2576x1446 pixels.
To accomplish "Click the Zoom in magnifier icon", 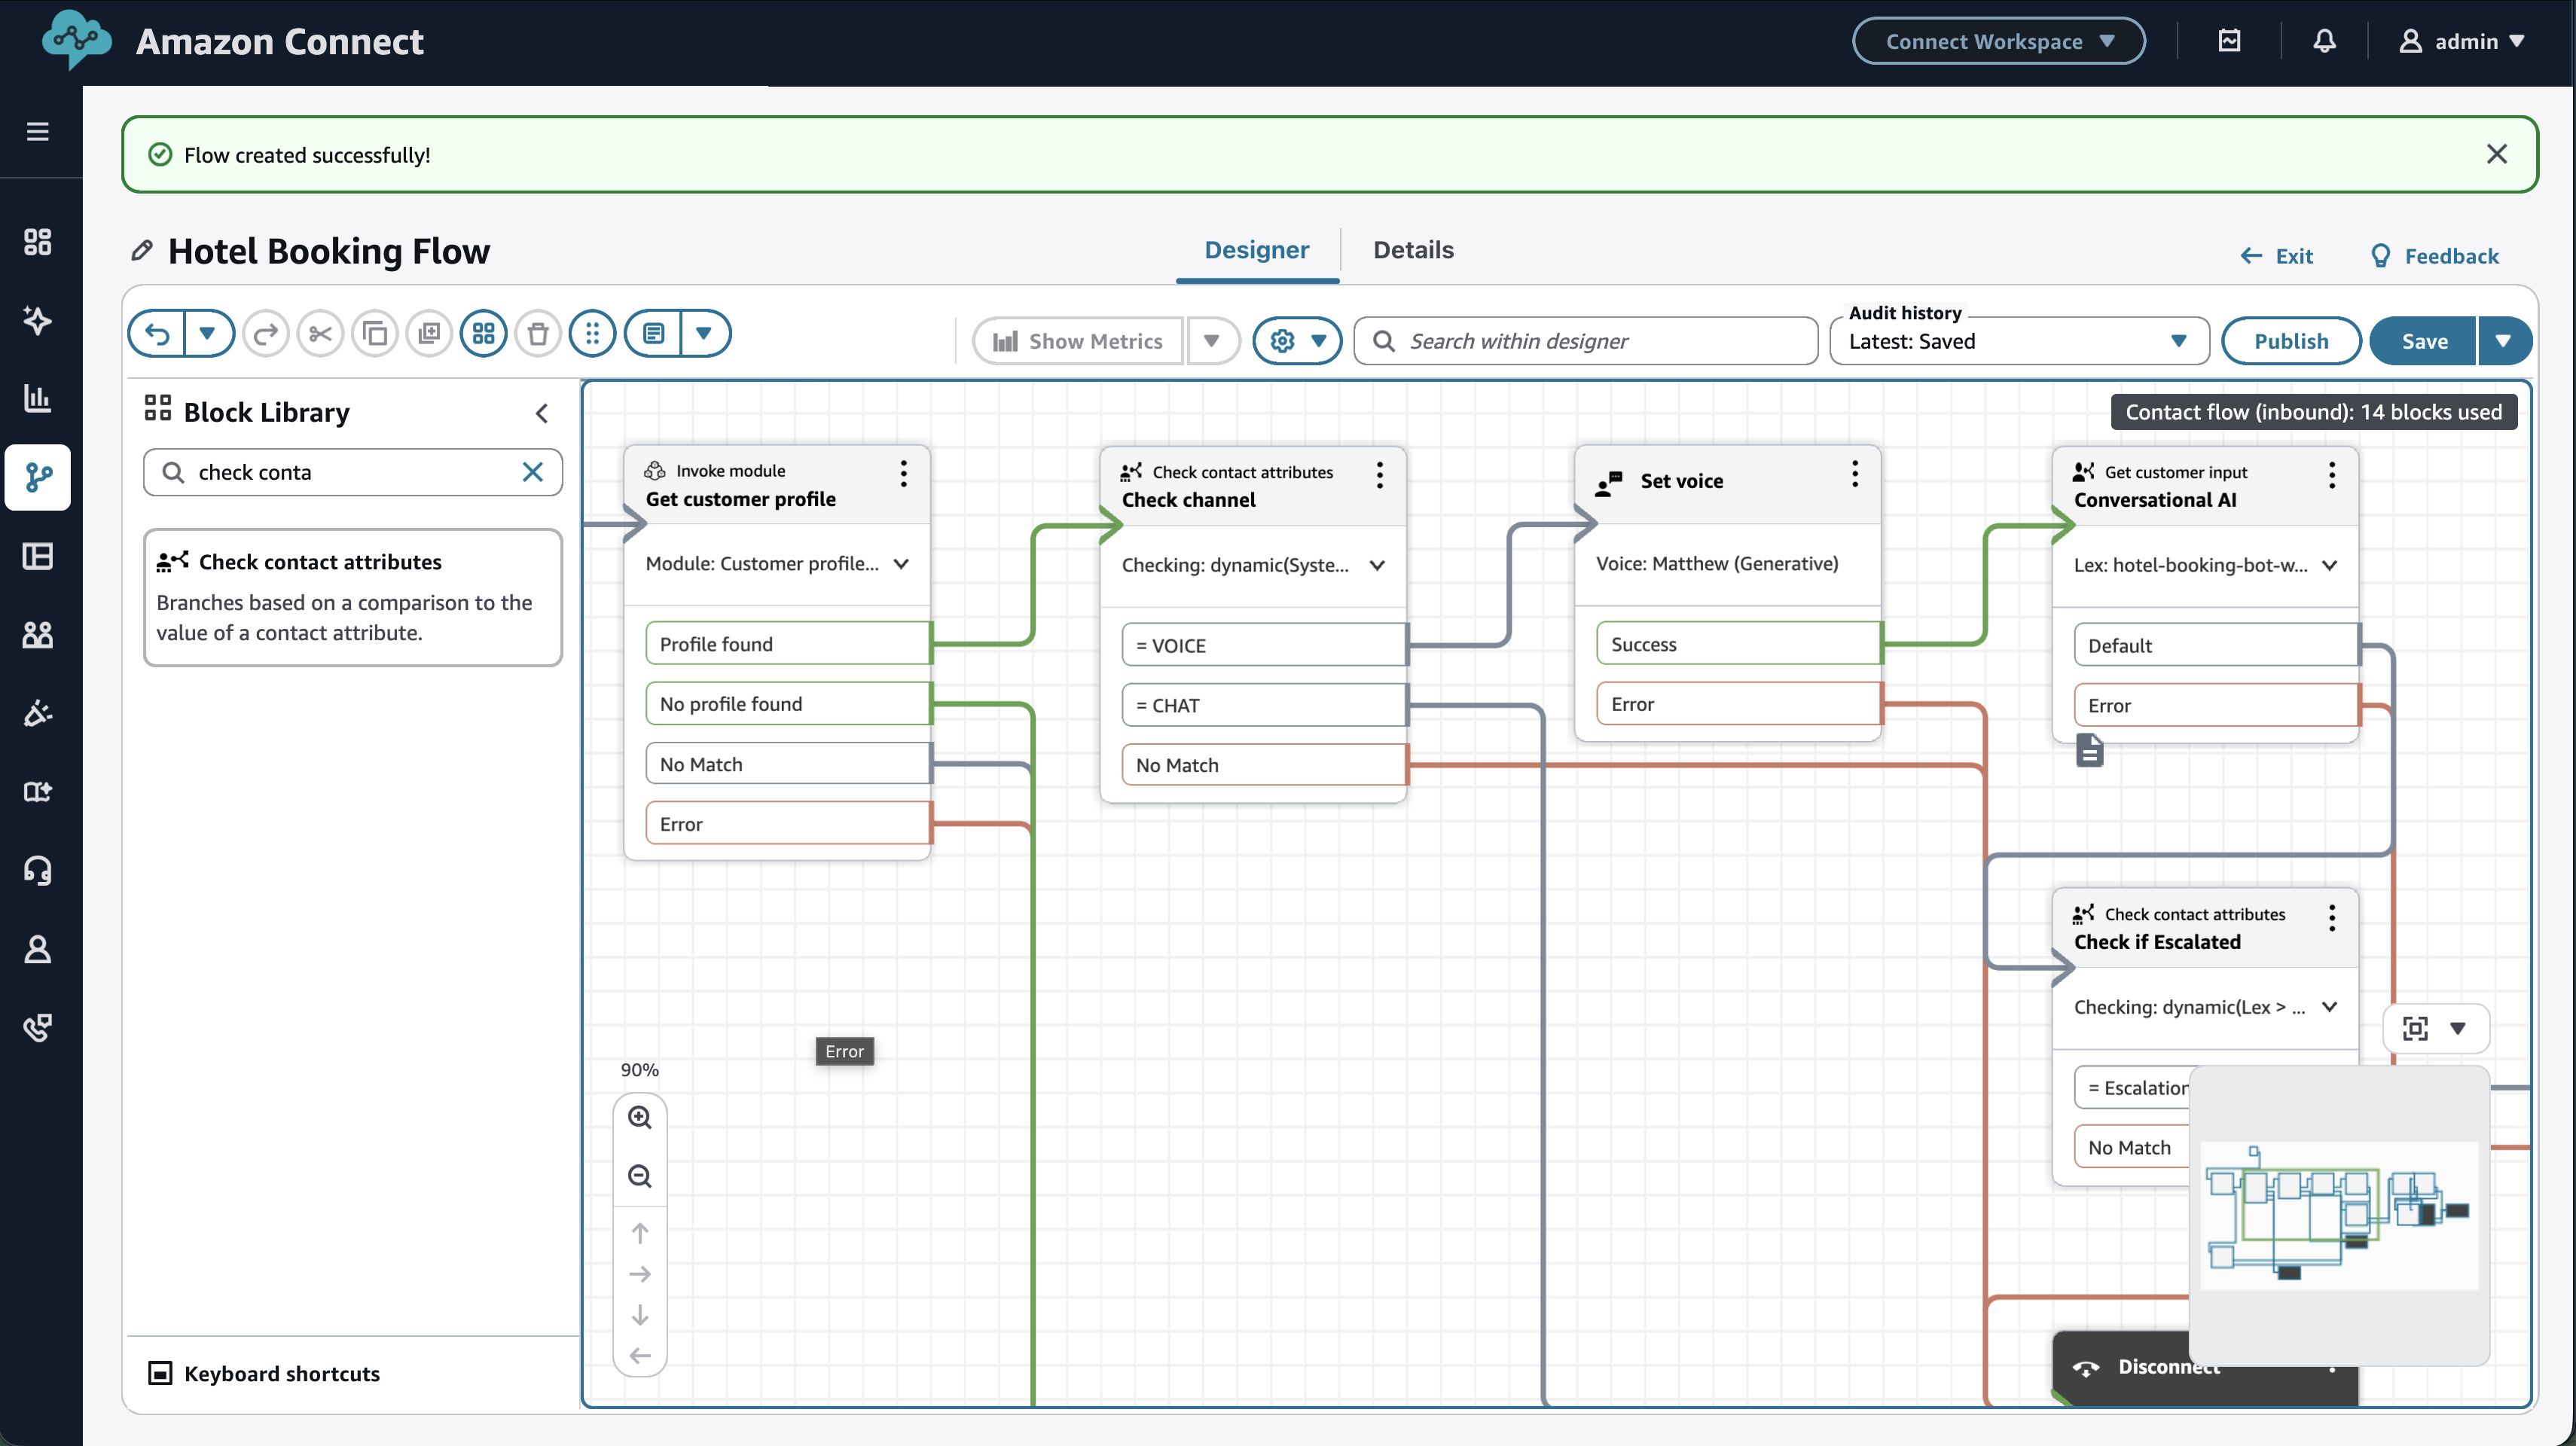I will coord(640,1117).
